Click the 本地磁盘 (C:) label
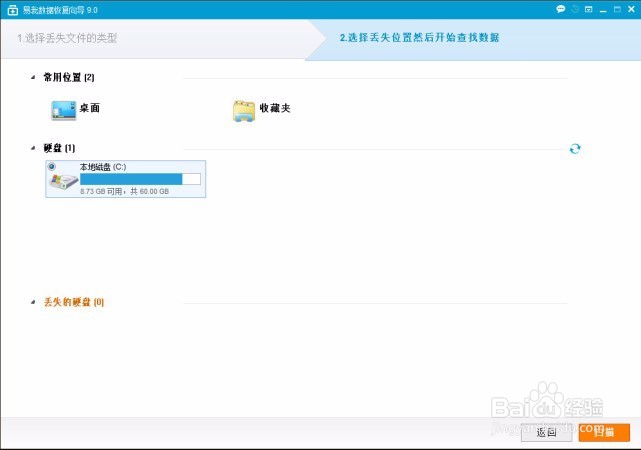 pyautogui.click(x=103, y=167)
